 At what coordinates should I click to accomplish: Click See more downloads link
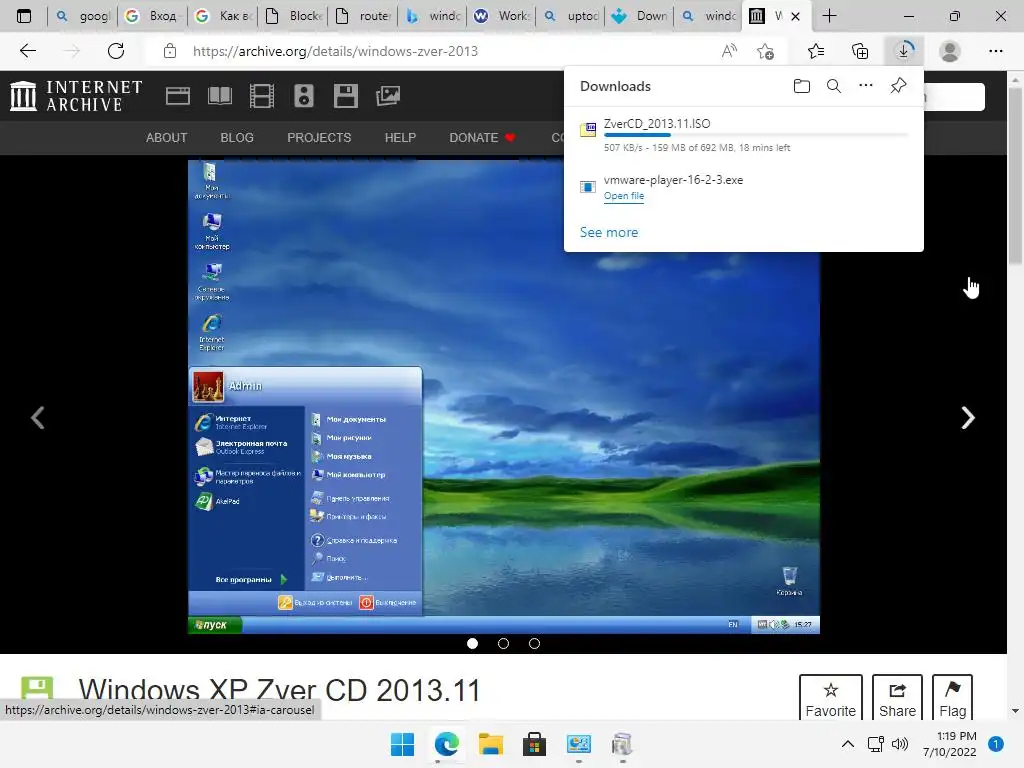click(x=609, y=232)
